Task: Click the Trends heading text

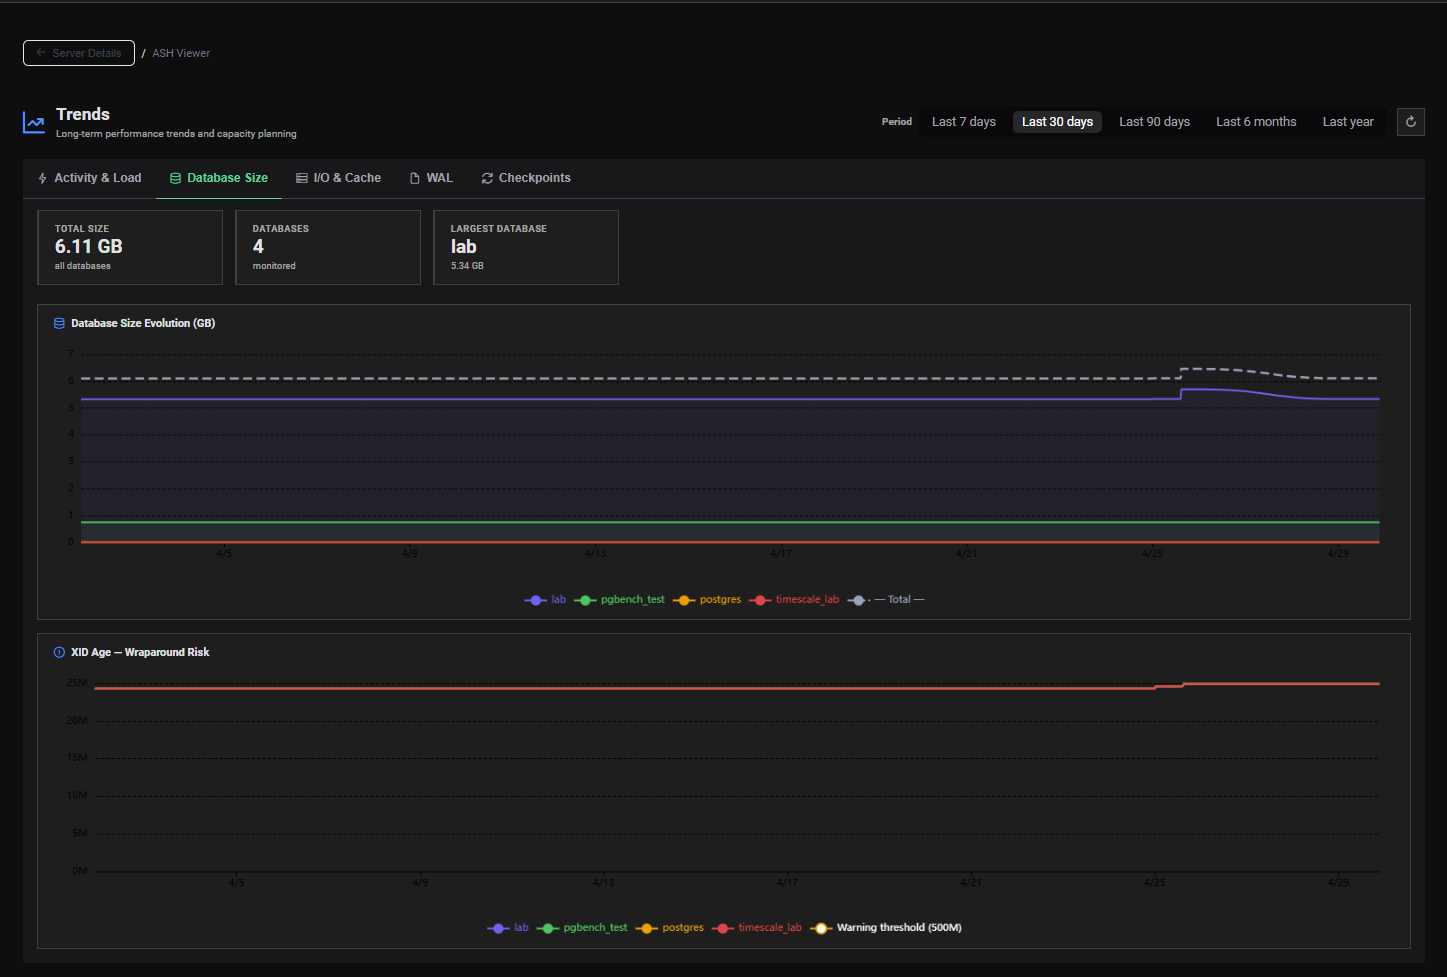Action: click(83, 114)
